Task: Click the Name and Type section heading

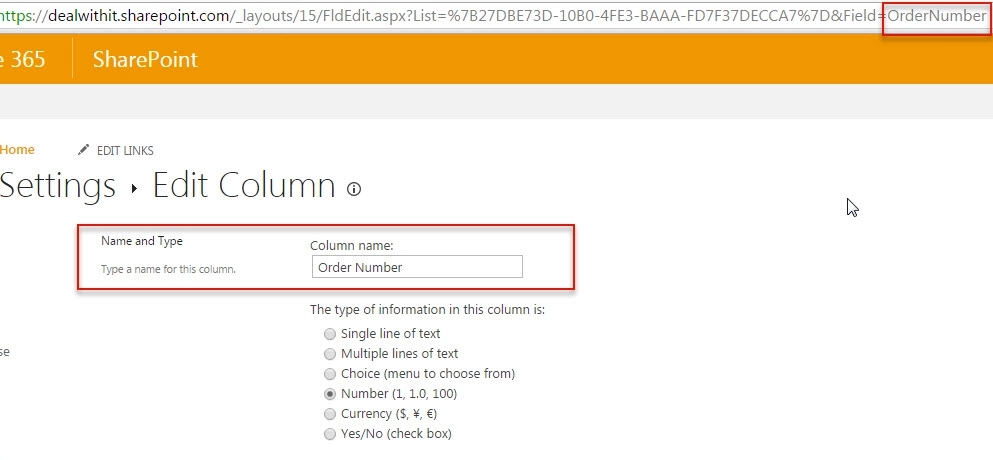Action: [142, 241]
